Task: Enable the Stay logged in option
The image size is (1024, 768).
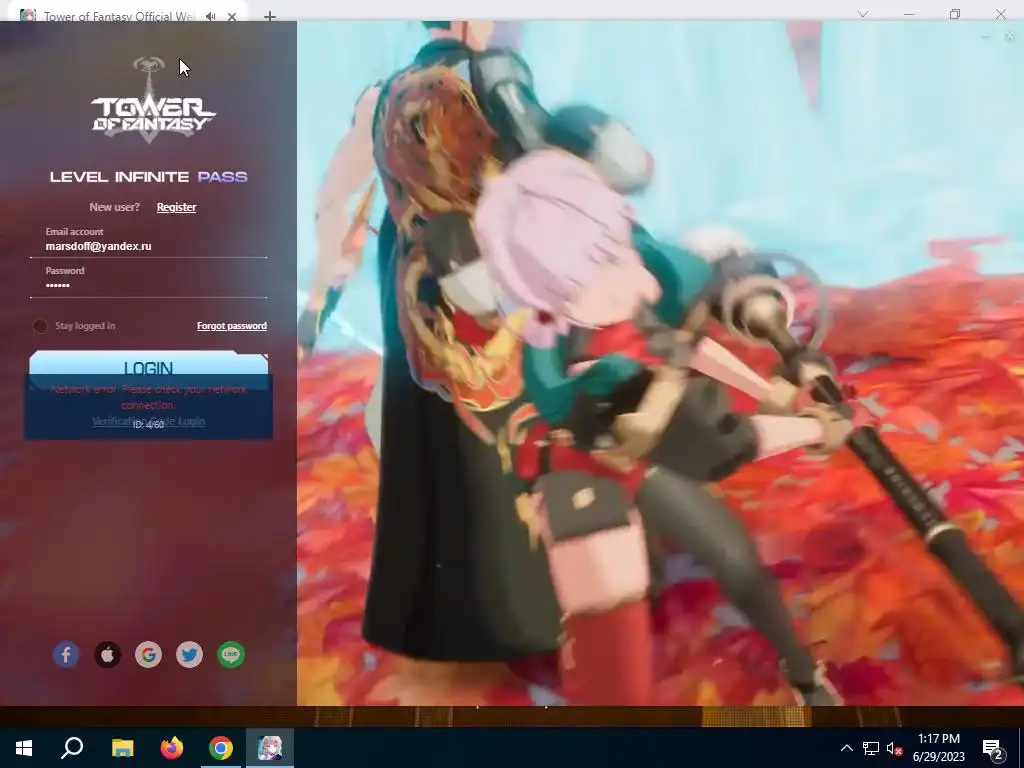Action: click(x=40, y=326)
